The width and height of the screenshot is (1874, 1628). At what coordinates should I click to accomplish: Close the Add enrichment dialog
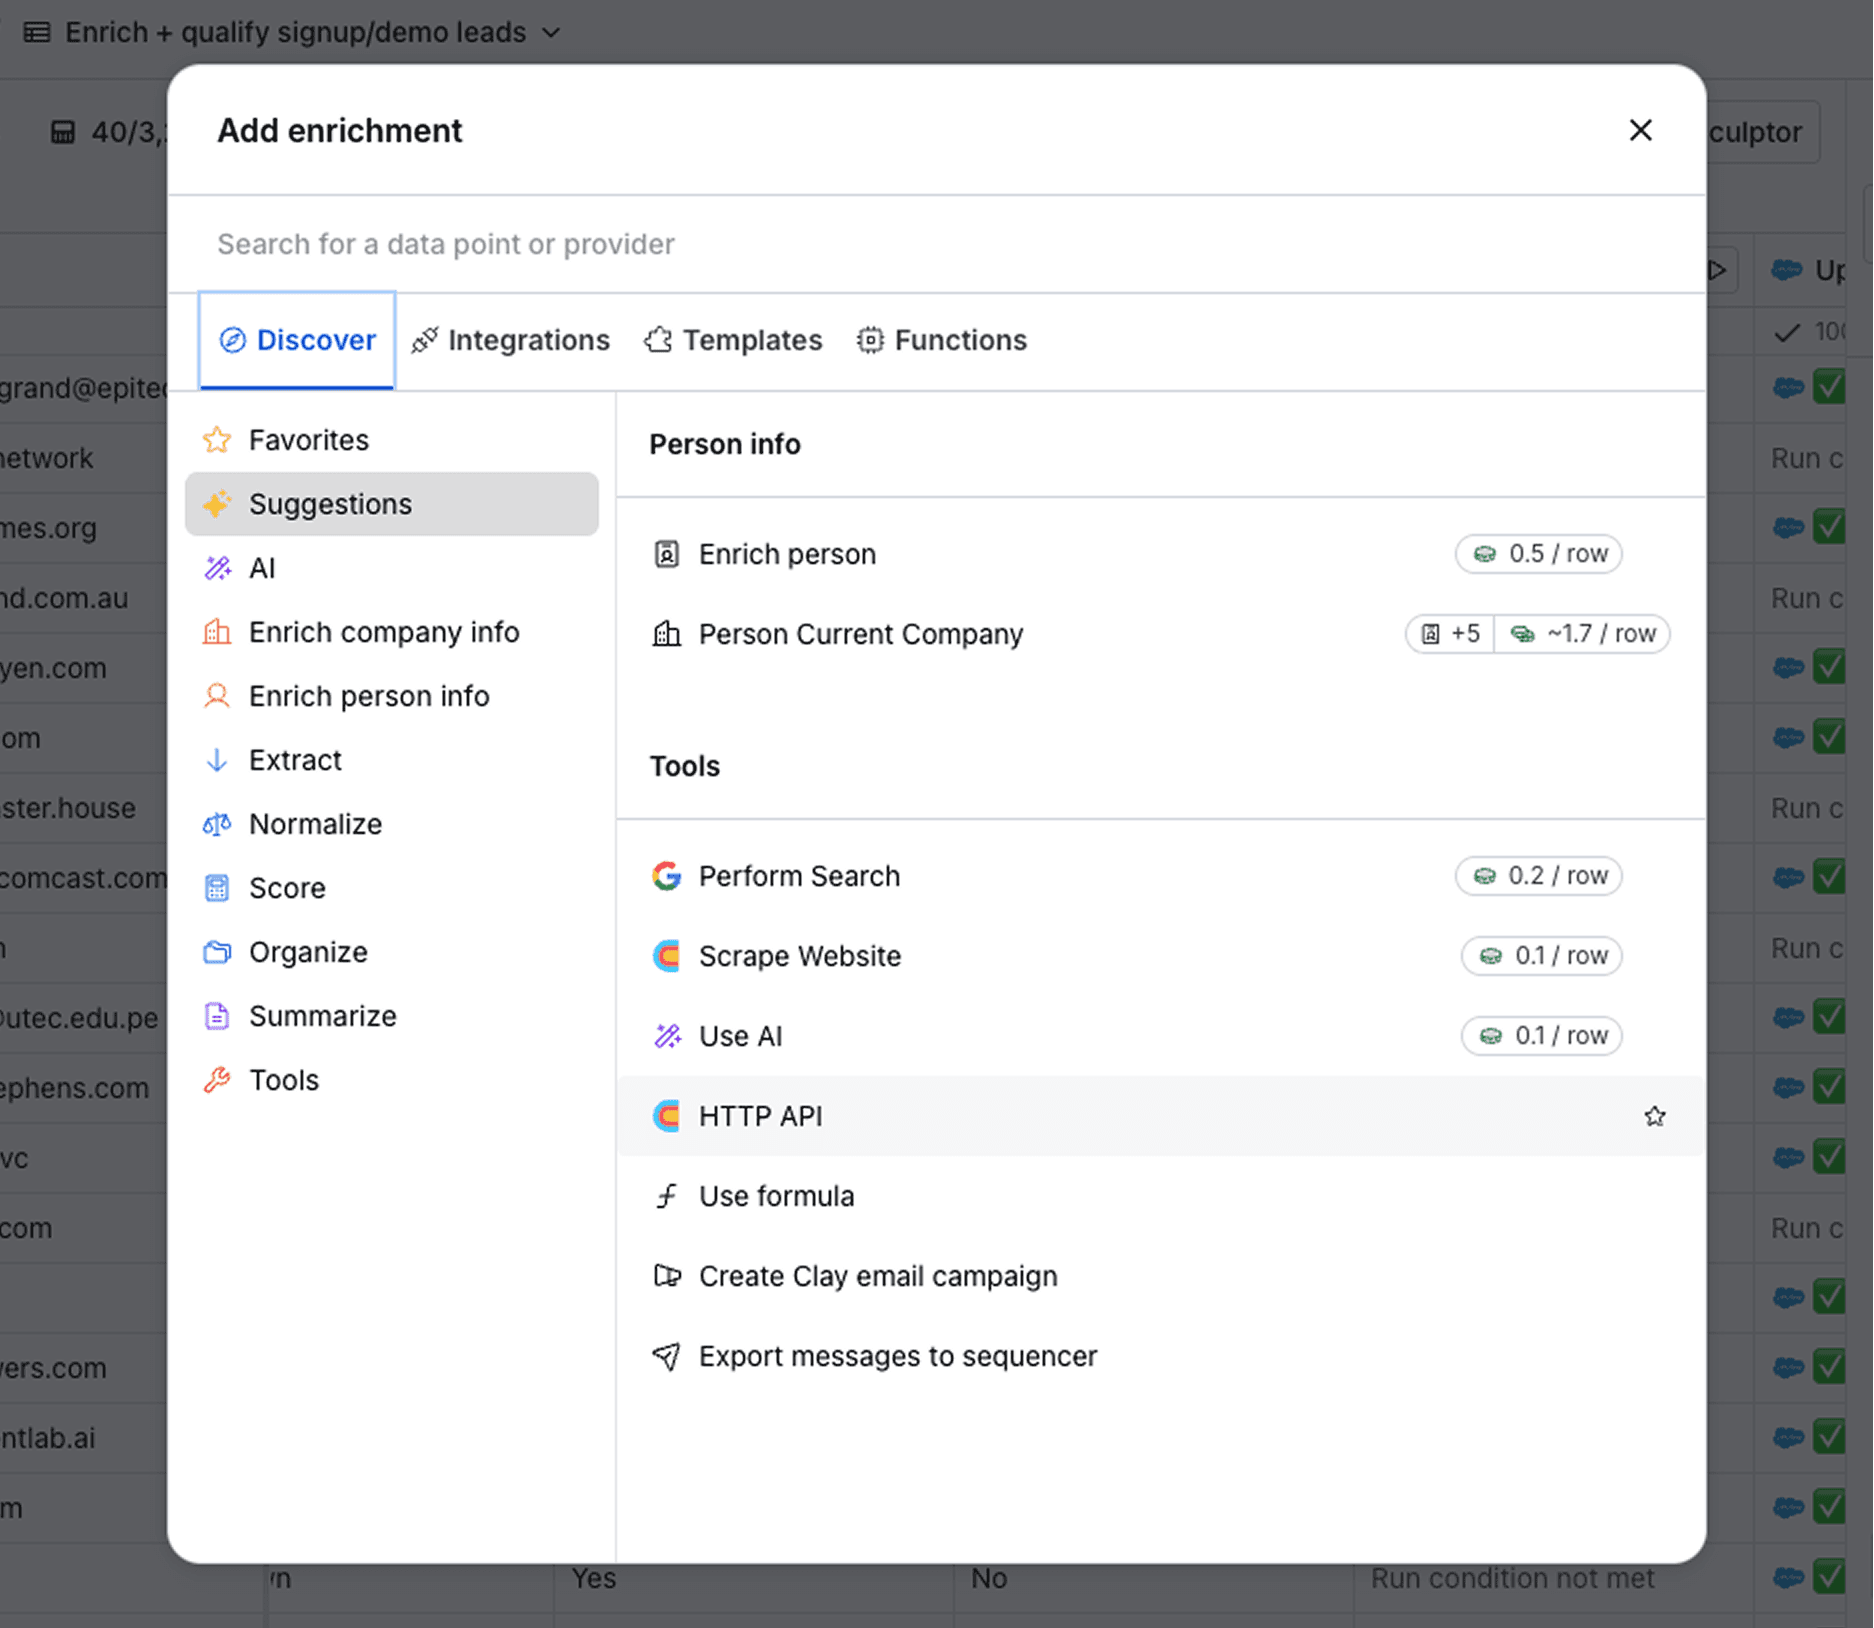[x=1640, y=130]
